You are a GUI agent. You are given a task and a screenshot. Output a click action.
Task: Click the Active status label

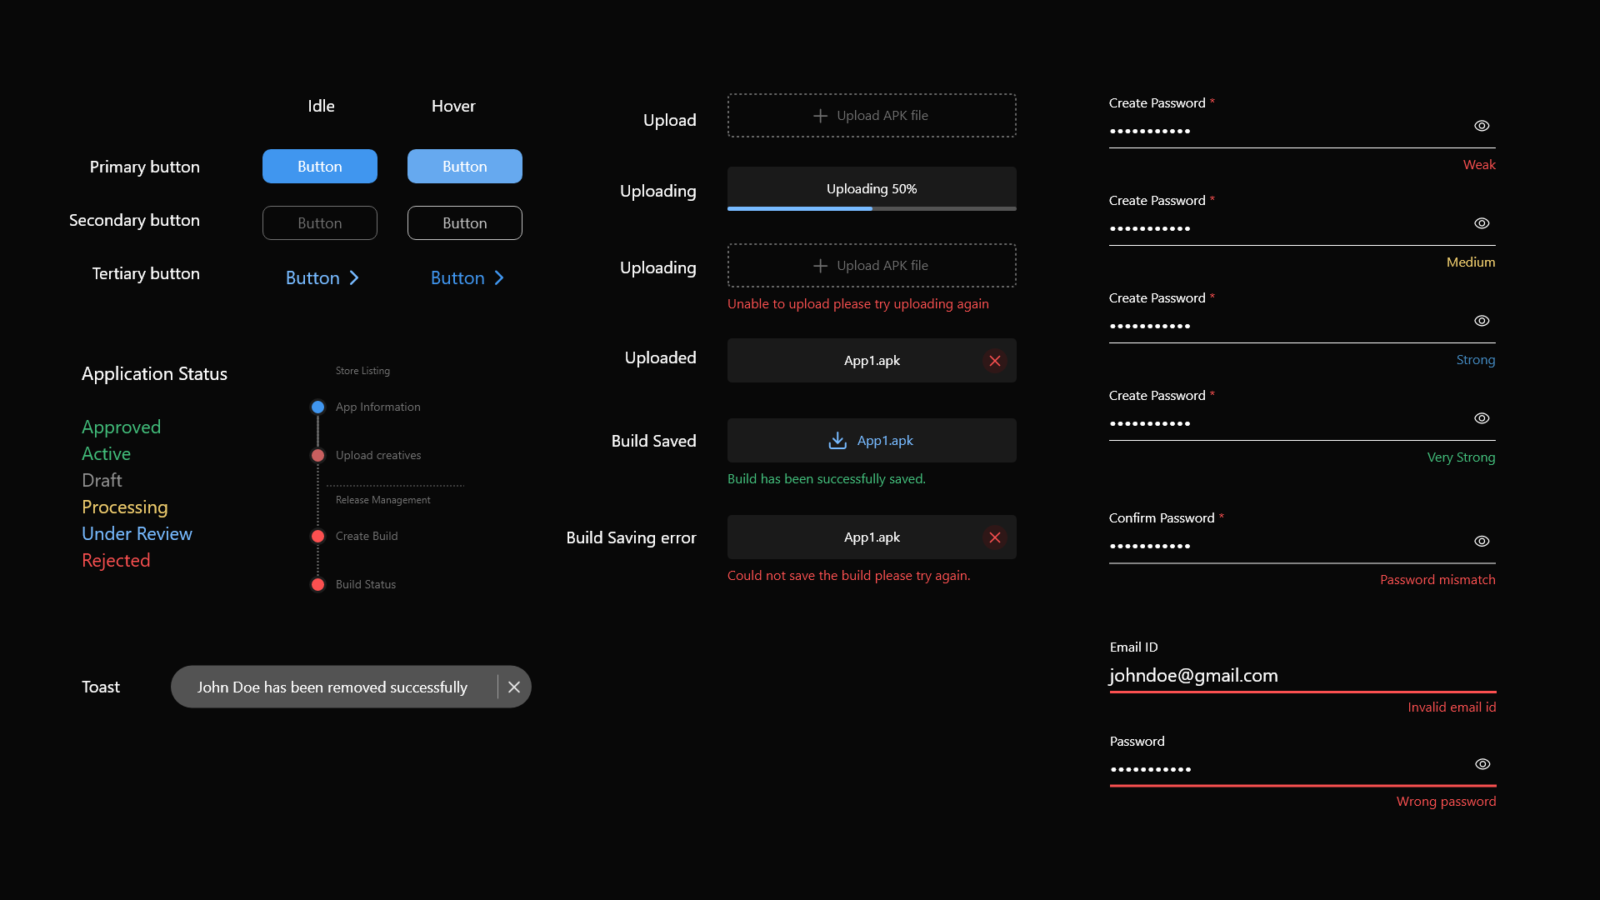(x=106, y=454)
